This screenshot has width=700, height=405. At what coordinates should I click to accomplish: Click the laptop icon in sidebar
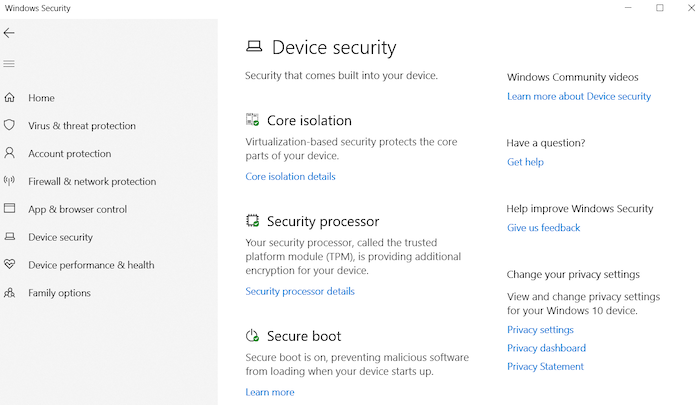9,237
